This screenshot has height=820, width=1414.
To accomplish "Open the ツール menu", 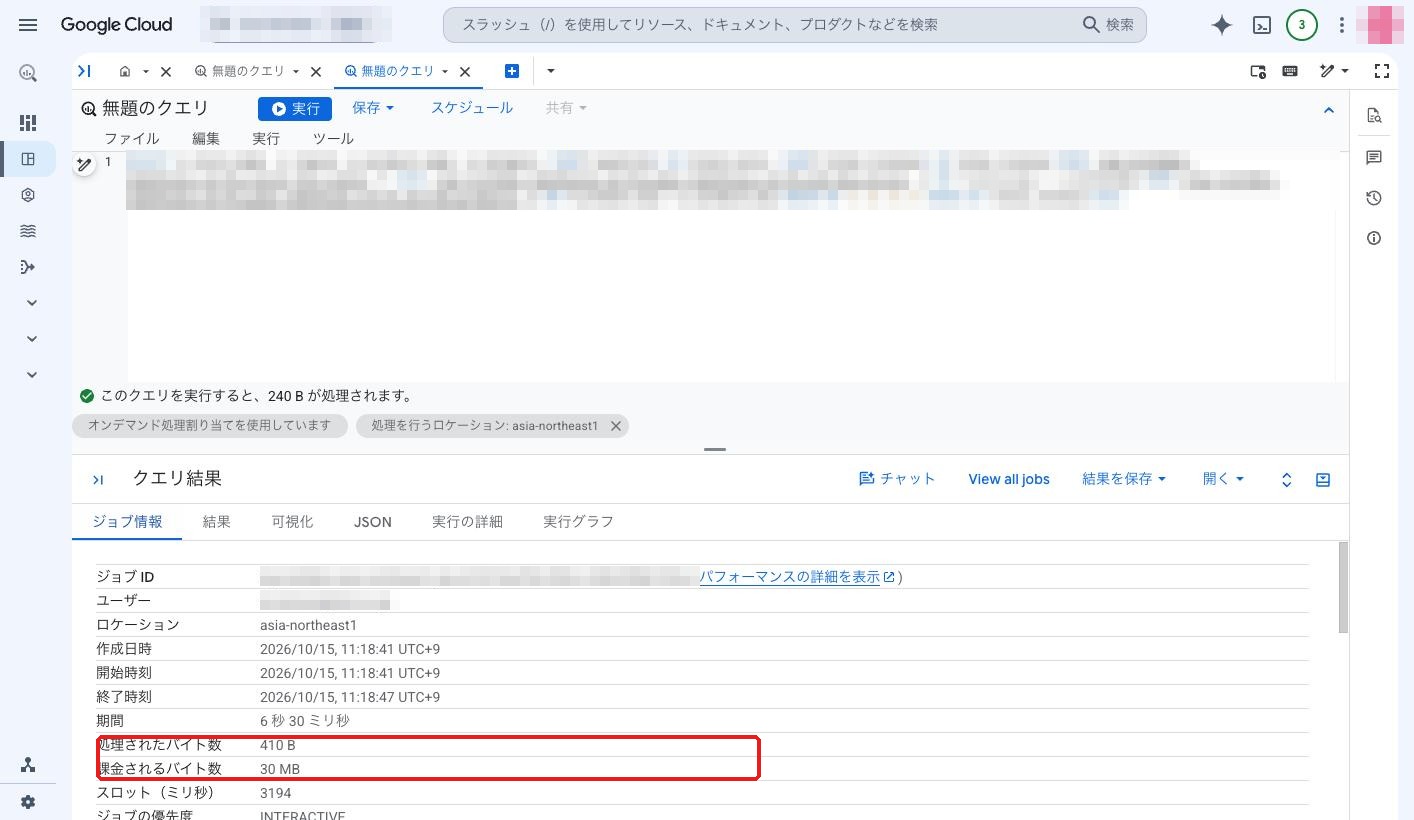I will pos(333,139).
